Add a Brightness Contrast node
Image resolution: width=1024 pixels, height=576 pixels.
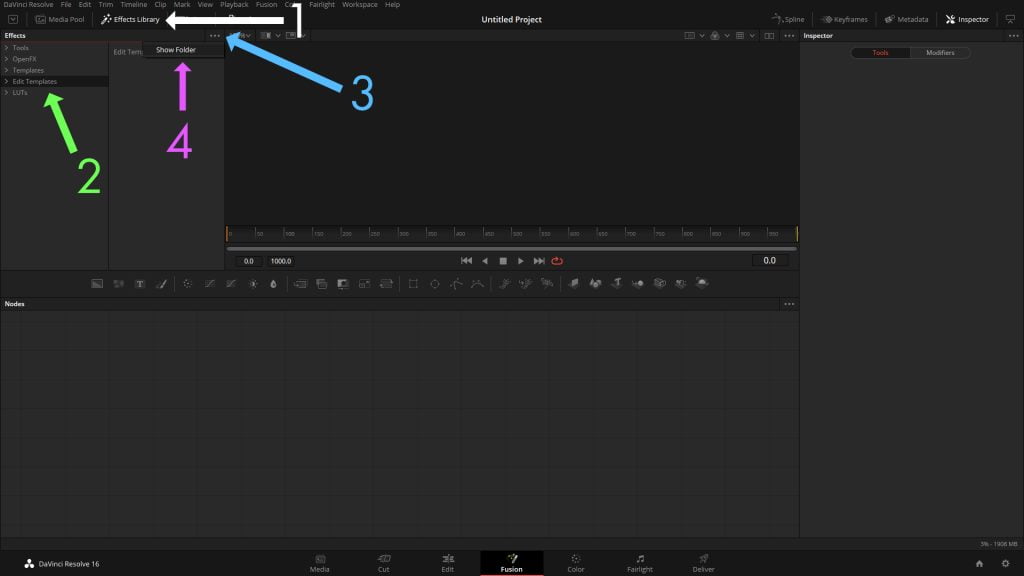(253, 283)
